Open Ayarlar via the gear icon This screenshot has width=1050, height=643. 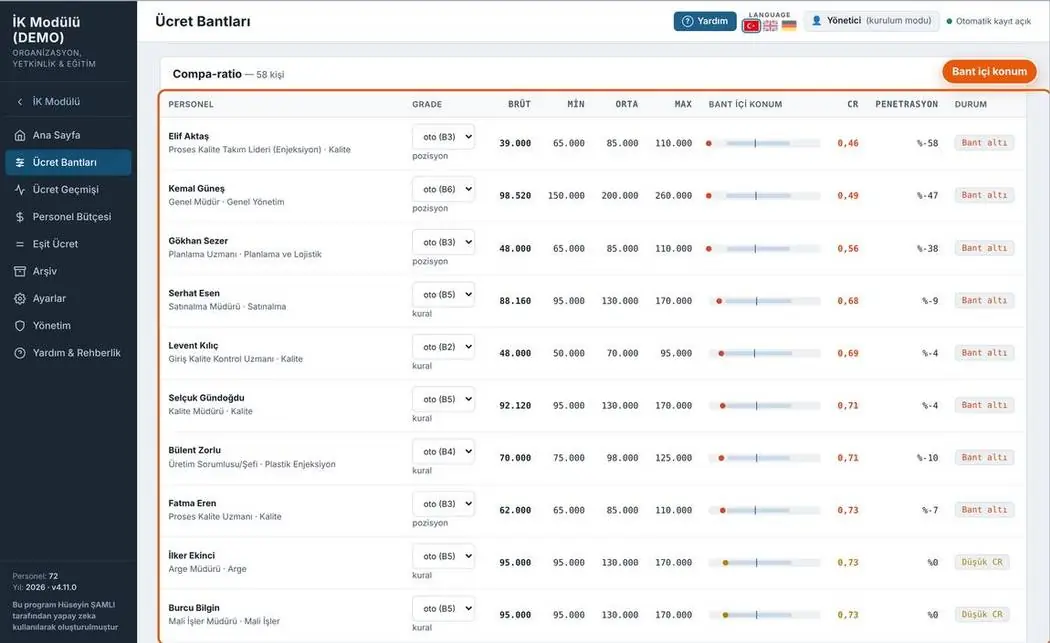coord(20,299)
